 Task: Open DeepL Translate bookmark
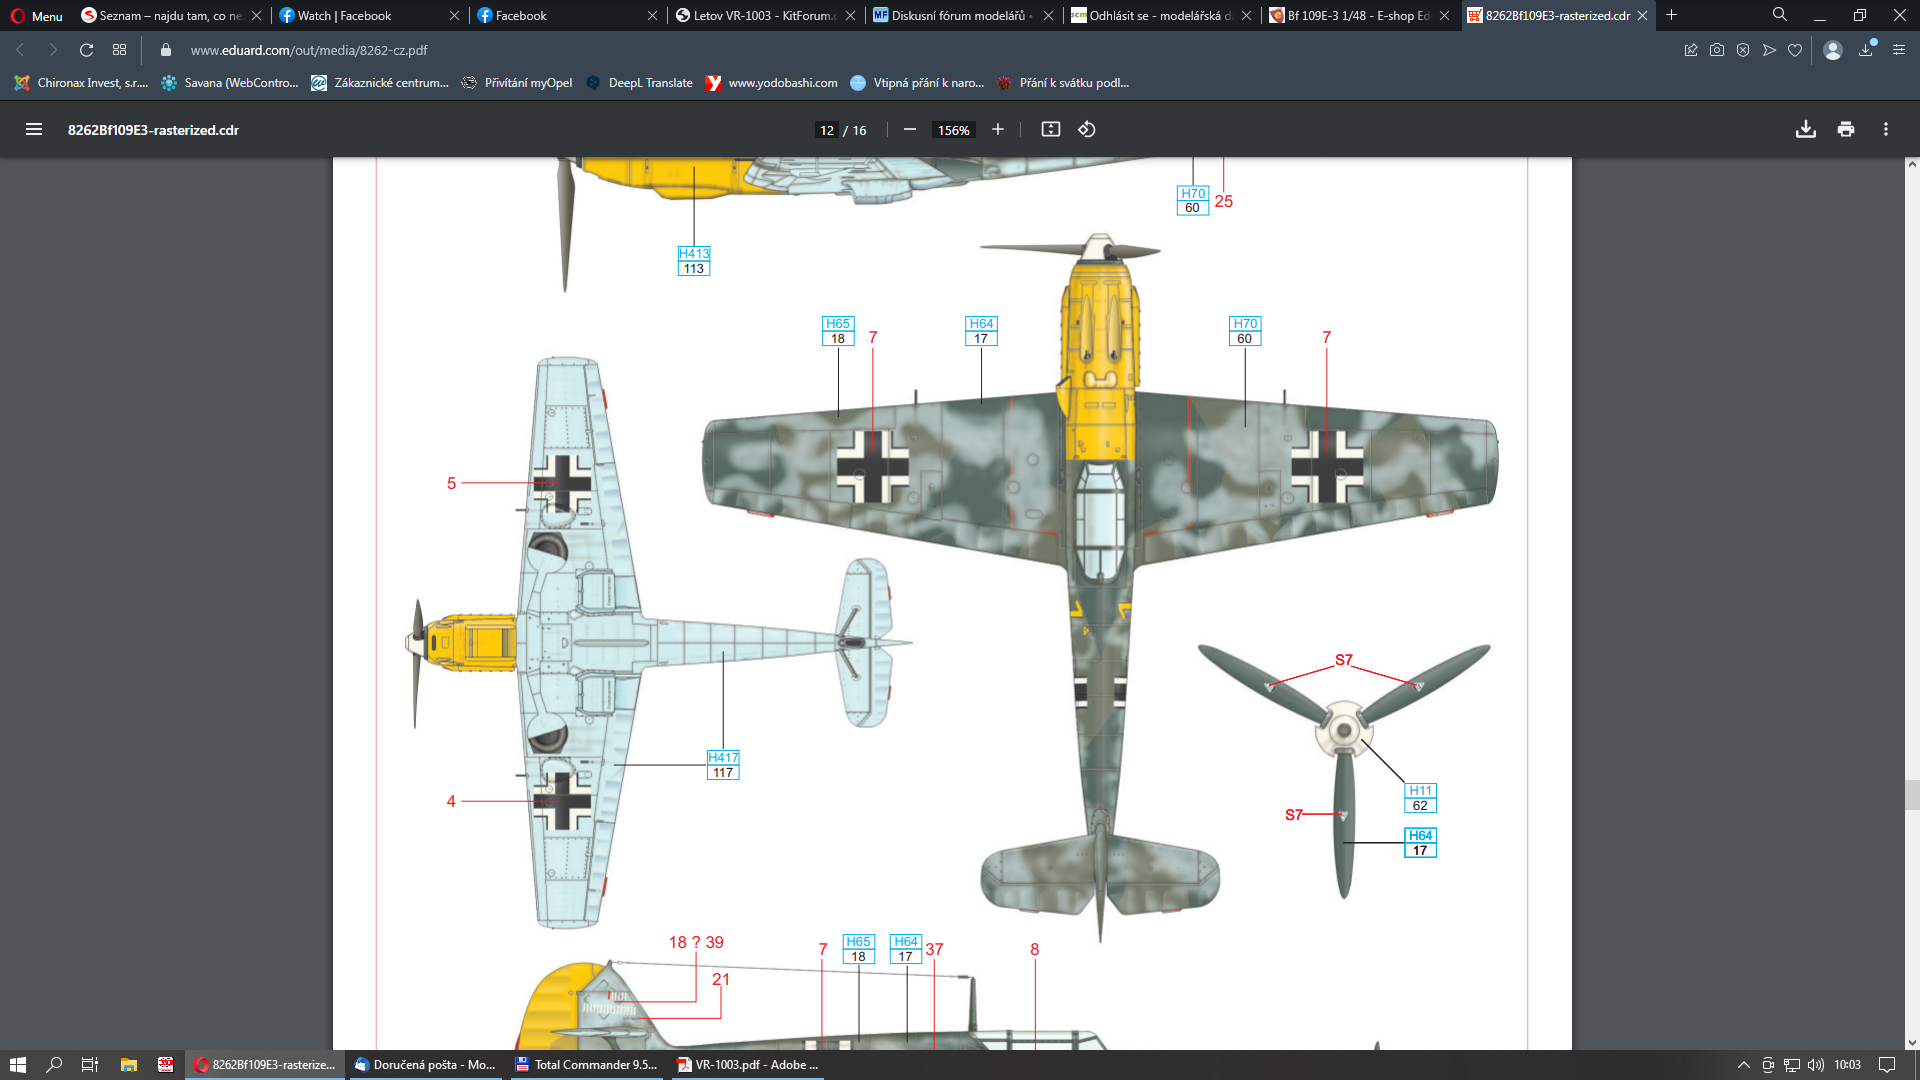[x=640, y=83]
